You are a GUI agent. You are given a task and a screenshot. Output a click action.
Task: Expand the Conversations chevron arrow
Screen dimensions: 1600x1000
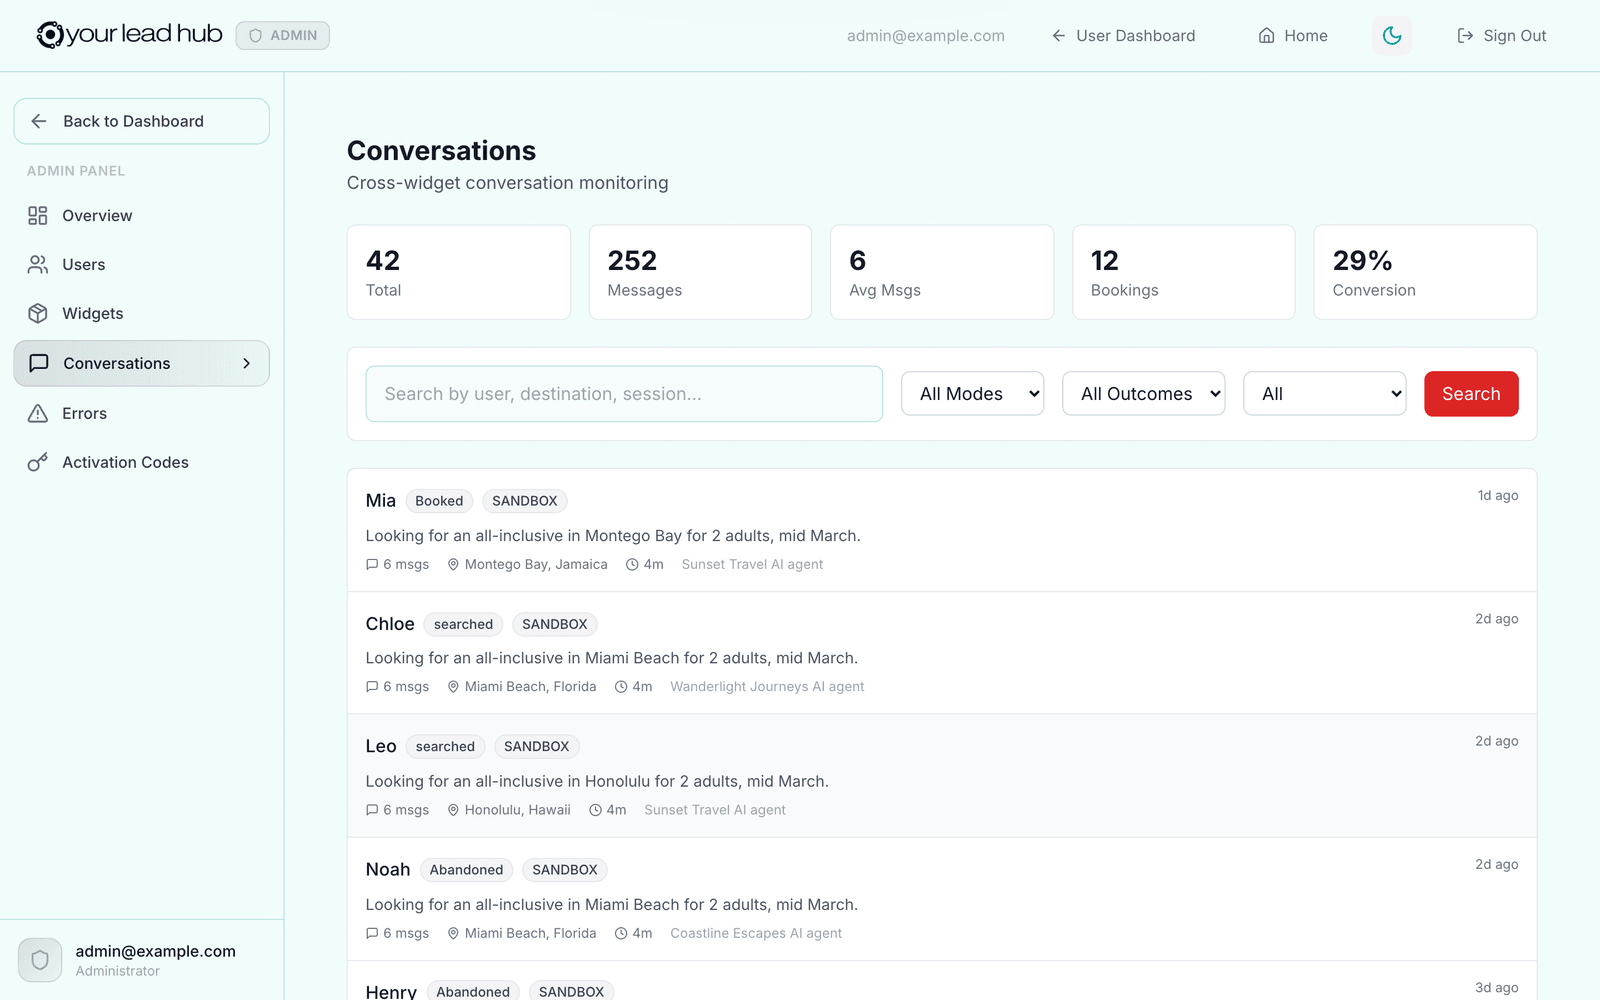[246, 364]
